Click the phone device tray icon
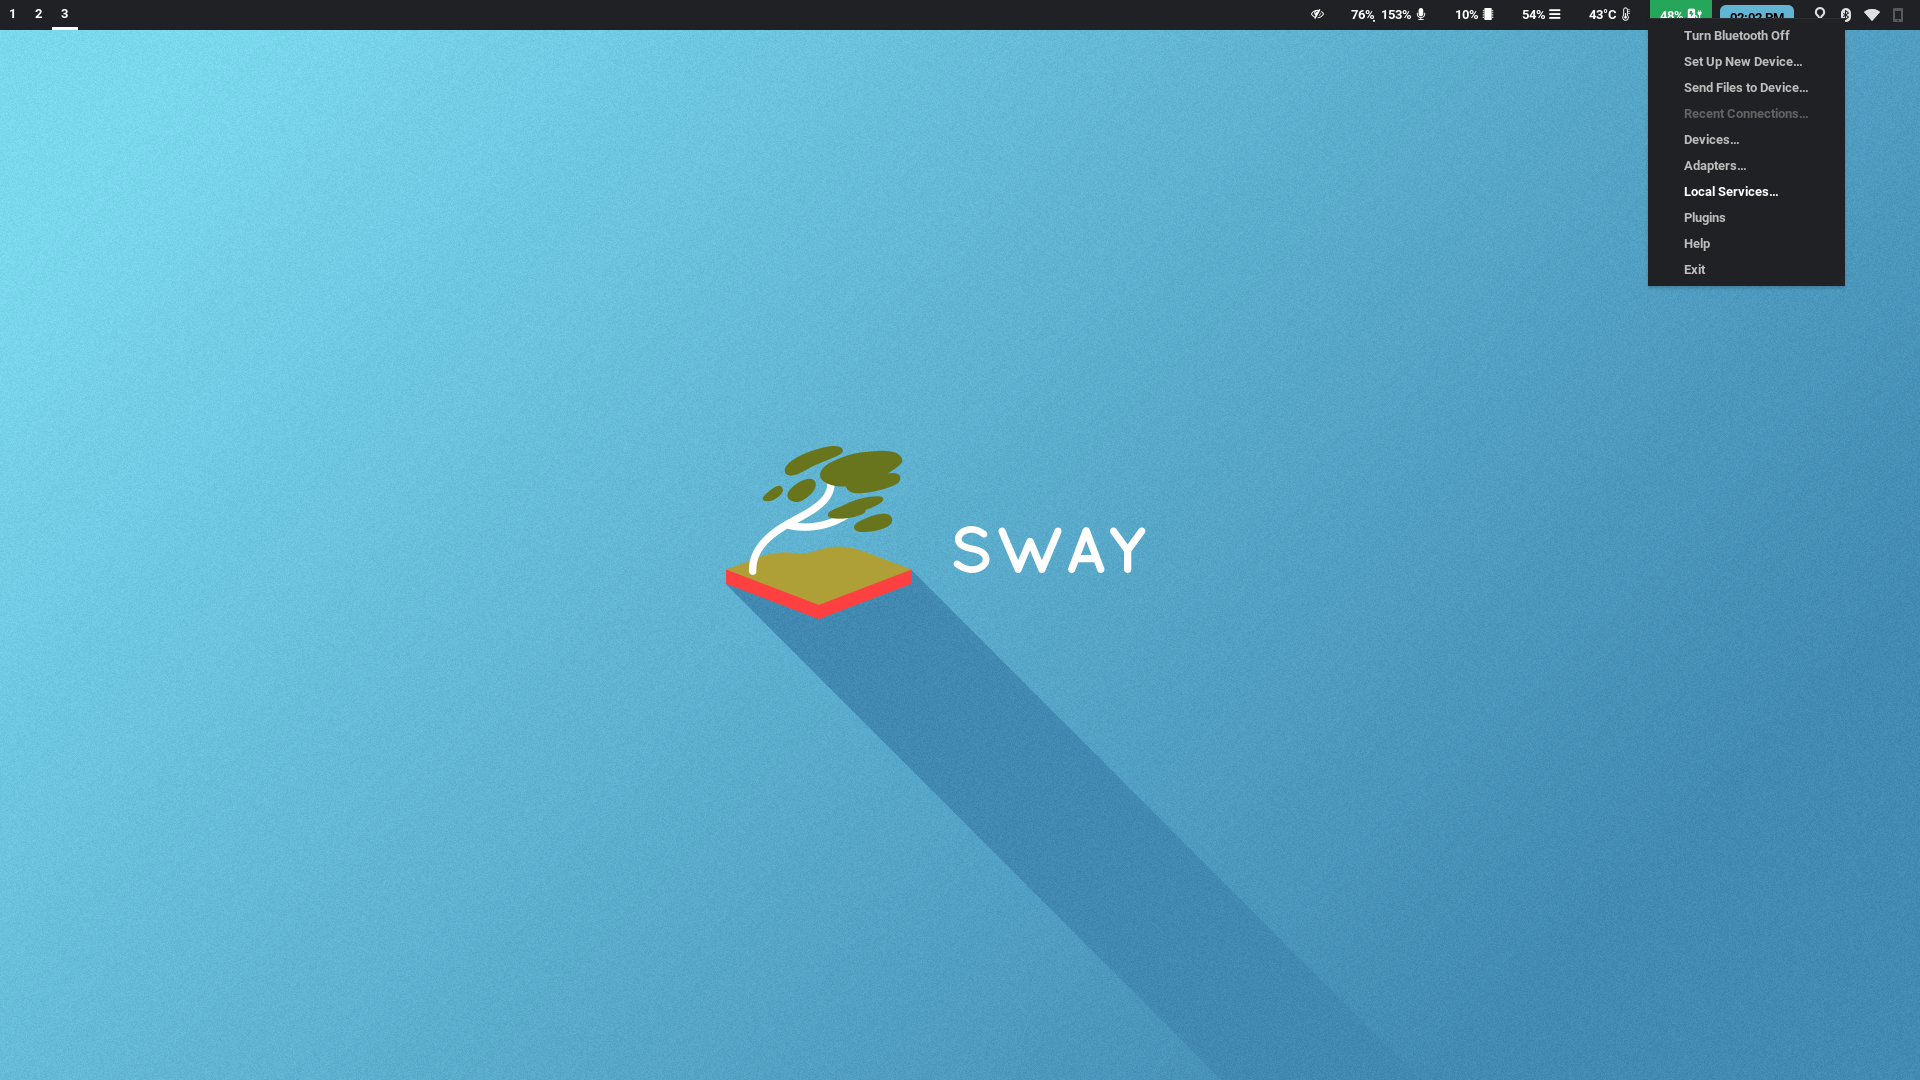1920x1080 pixels. (x=1898, y=14)
